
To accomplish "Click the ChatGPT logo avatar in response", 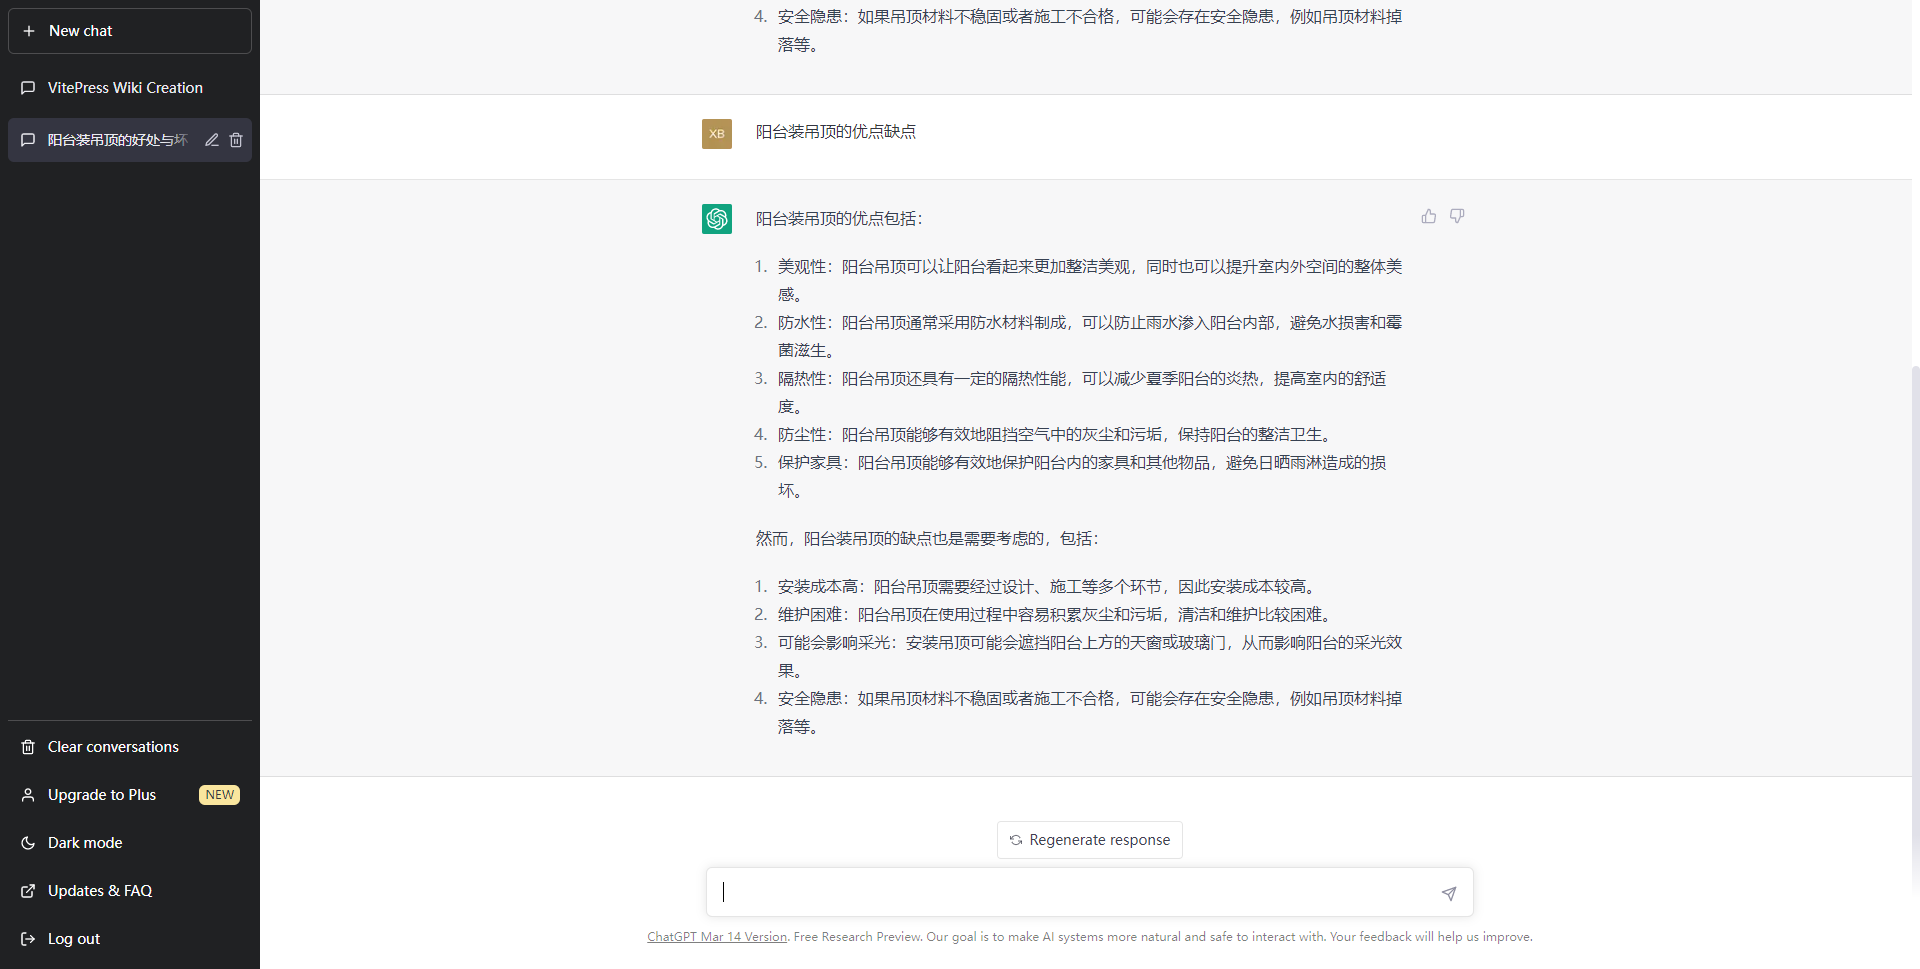I will (717, 219).
